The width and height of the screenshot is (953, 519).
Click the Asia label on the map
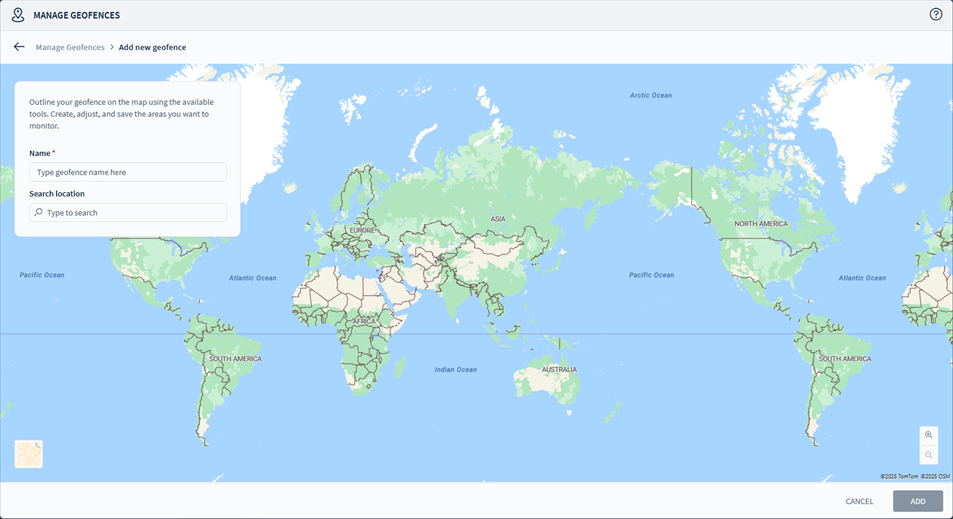(x=497, y=218)
